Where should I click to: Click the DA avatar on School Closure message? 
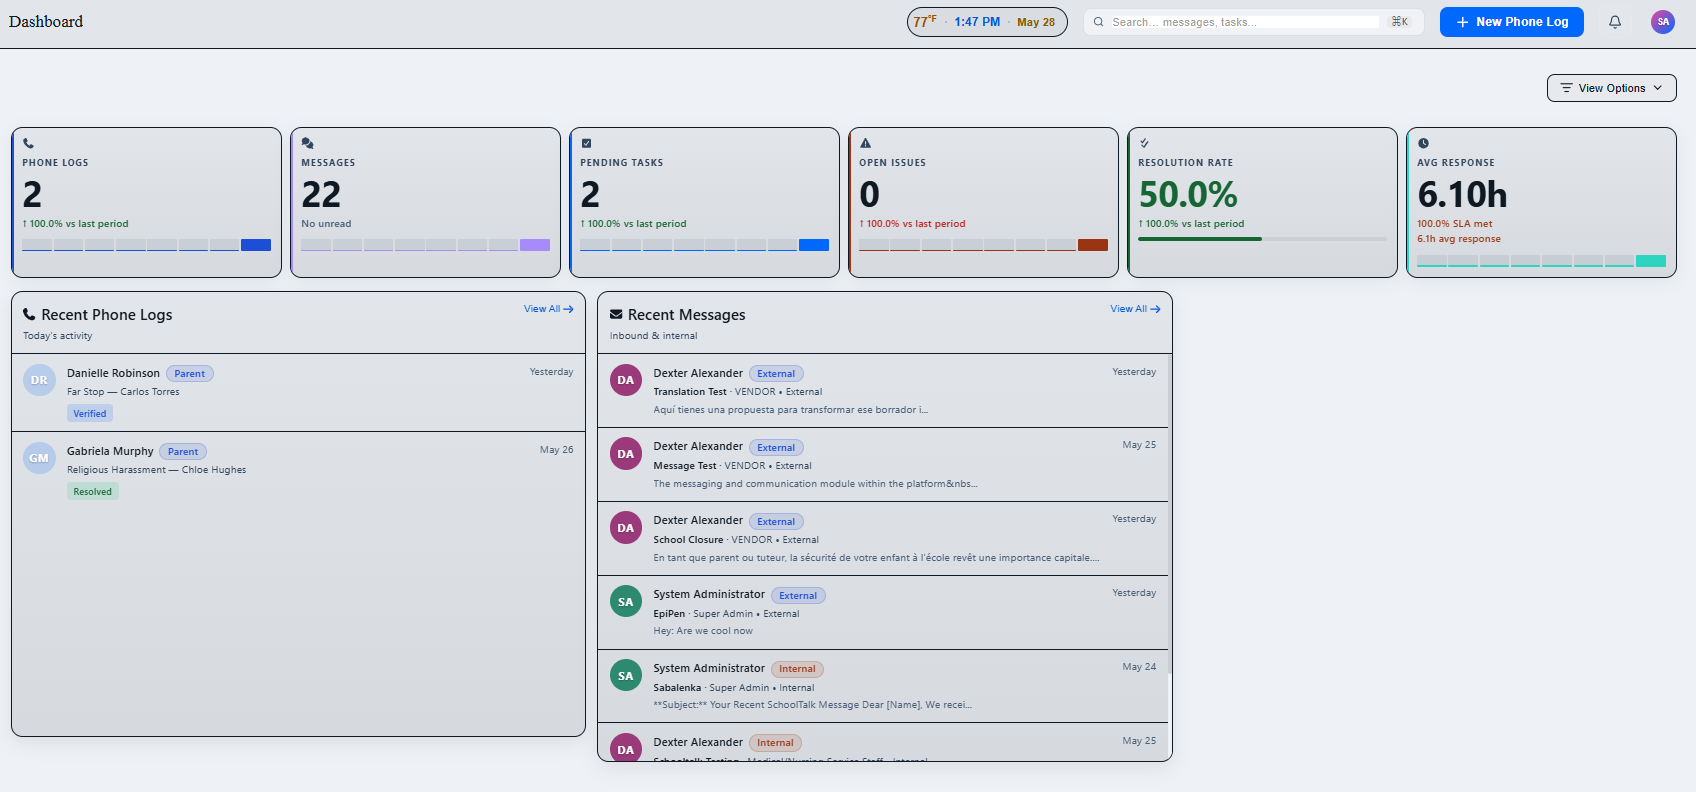[x=626, y=528]
